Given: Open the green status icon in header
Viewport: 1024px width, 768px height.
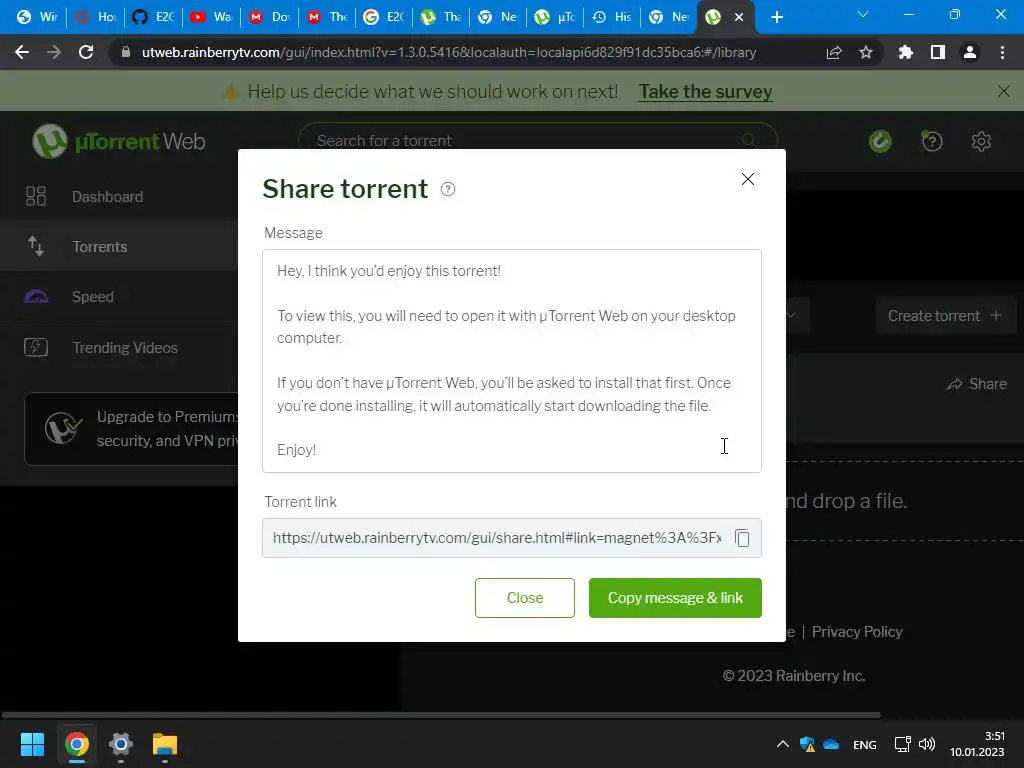Looking at the screenshot, I should pyautogui.click(x=880, y=141).
